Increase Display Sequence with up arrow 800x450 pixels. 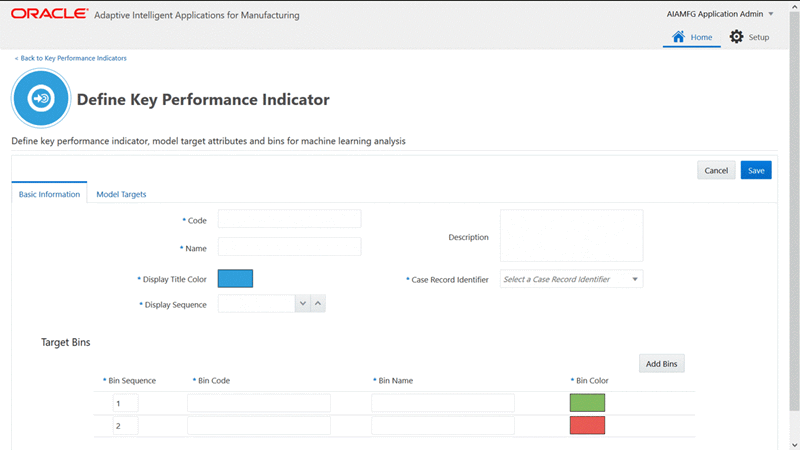pos(318,304)
